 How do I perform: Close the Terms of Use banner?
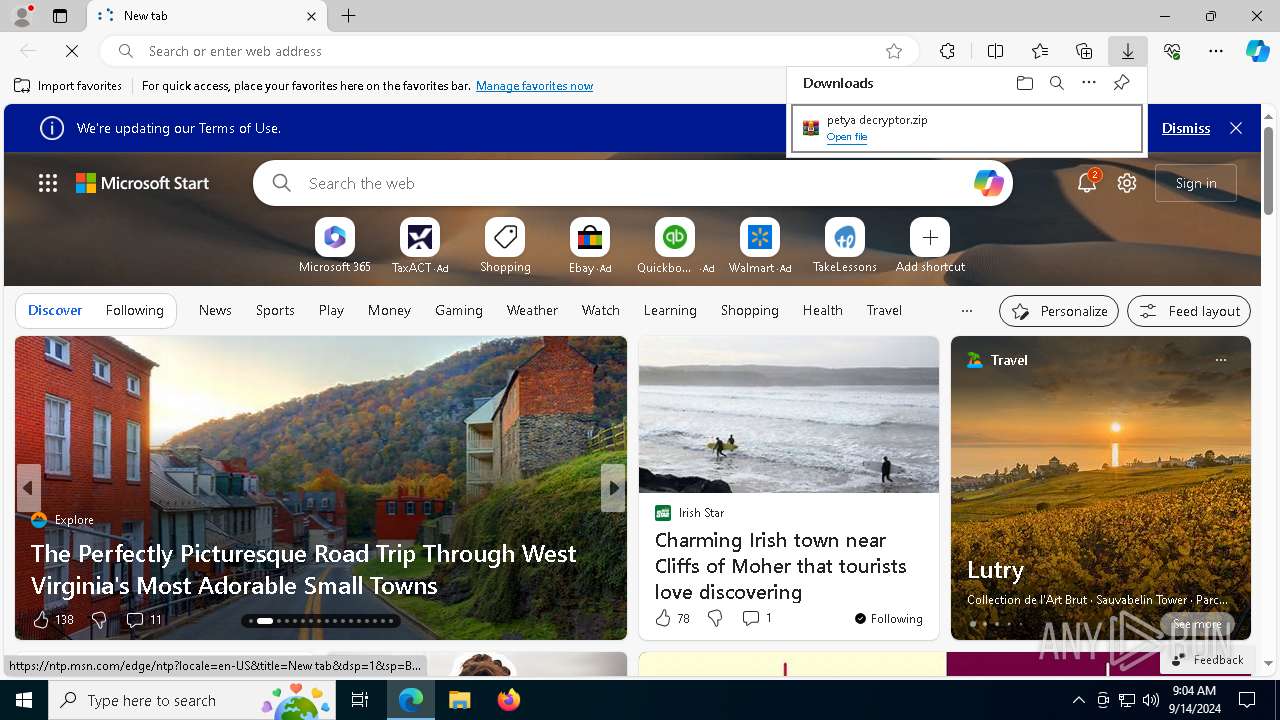pyautogui.click(x=1236, y=128)
